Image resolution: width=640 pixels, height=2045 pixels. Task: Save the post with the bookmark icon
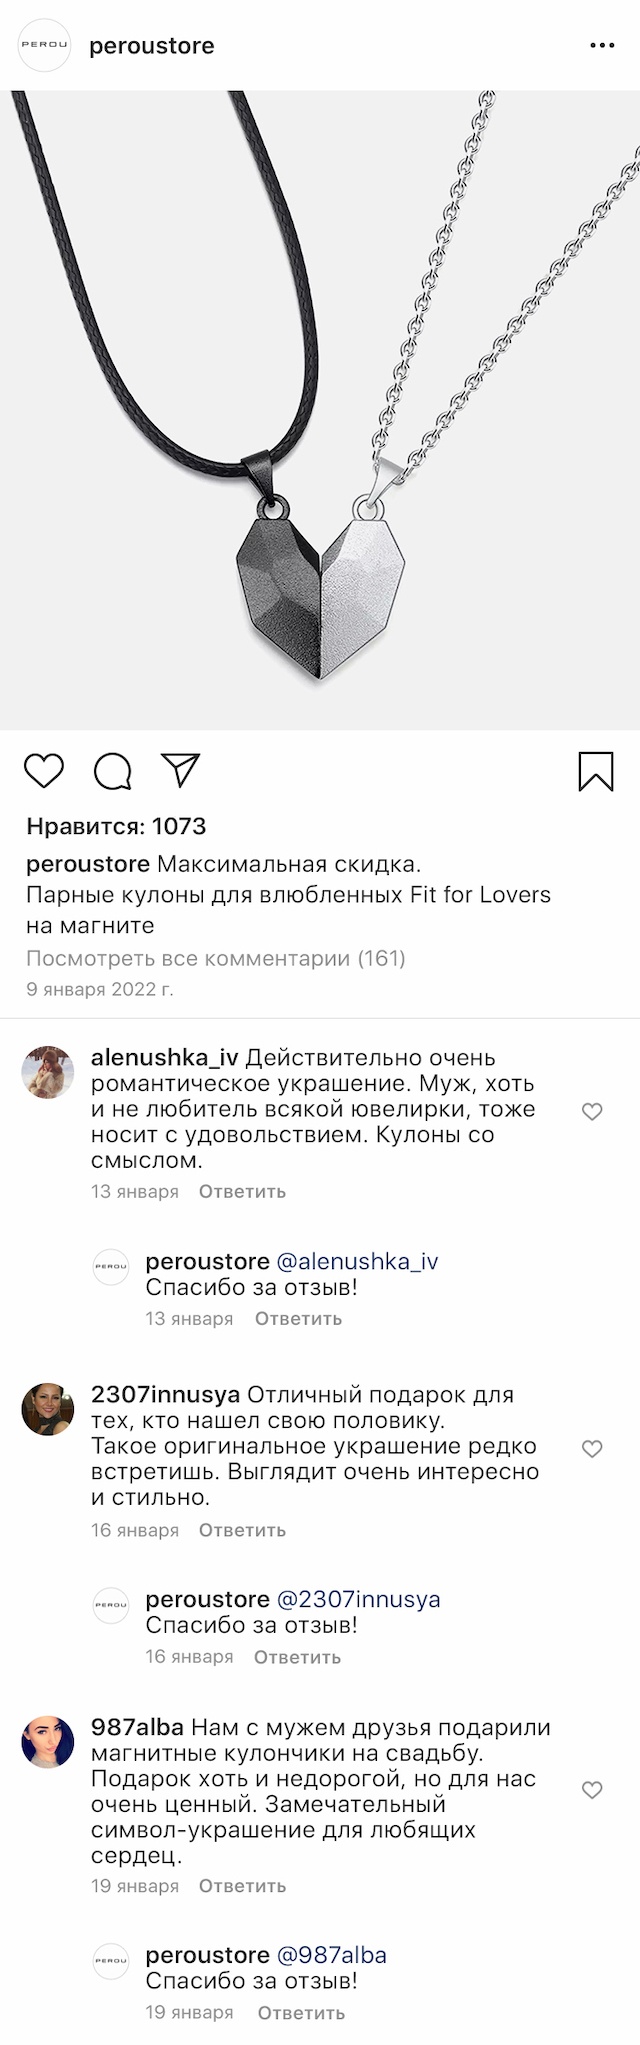tap(596, 771)
